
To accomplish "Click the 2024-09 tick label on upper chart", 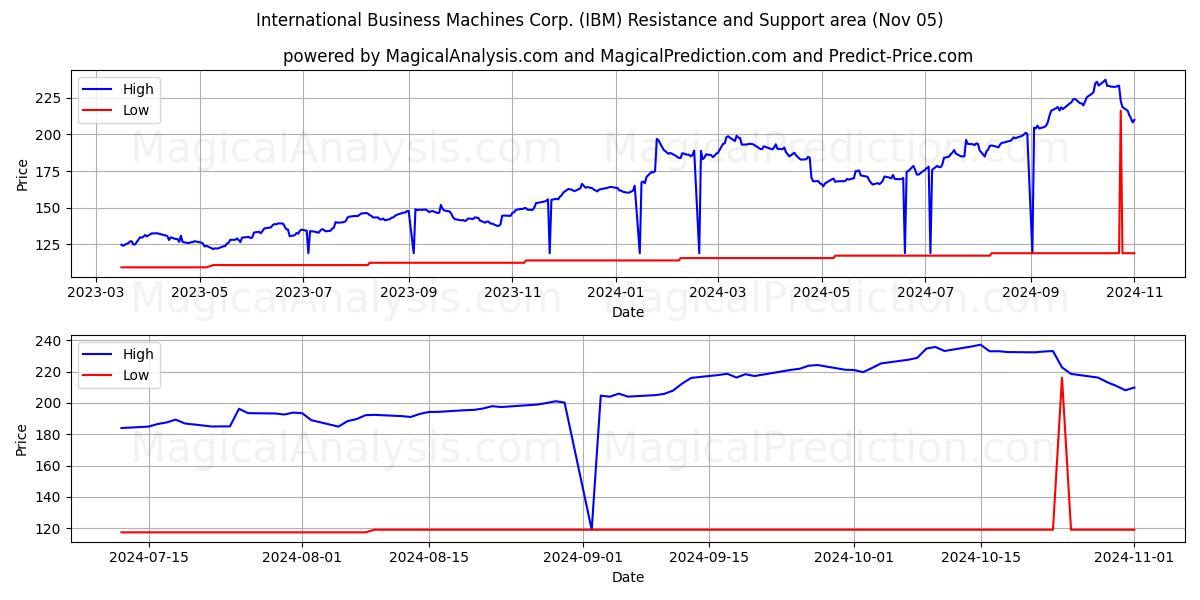I will coord(1031,293).
